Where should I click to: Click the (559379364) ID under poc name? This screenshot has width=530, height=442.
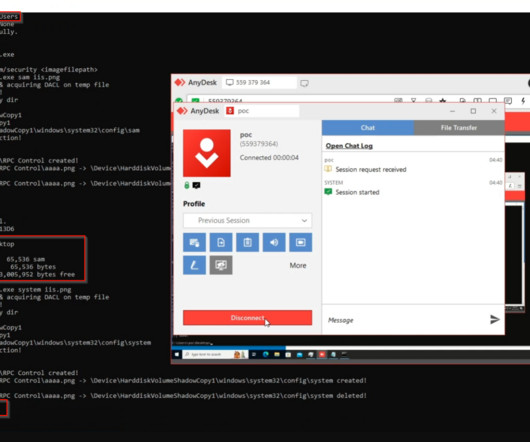(x=259, y=144)
